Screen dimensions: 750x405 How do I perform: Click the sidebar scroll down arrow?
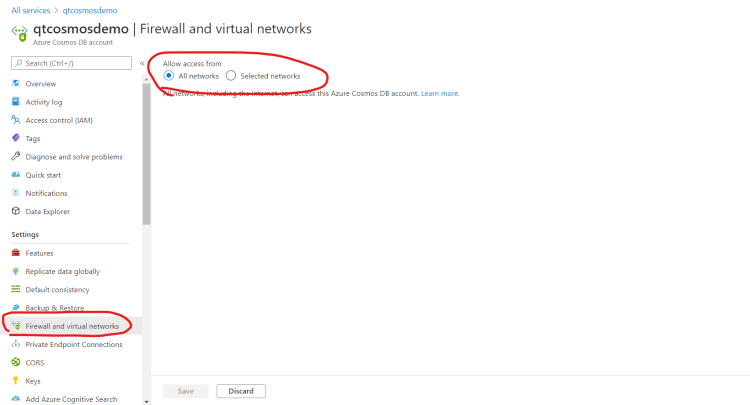[x=146, y=402]
